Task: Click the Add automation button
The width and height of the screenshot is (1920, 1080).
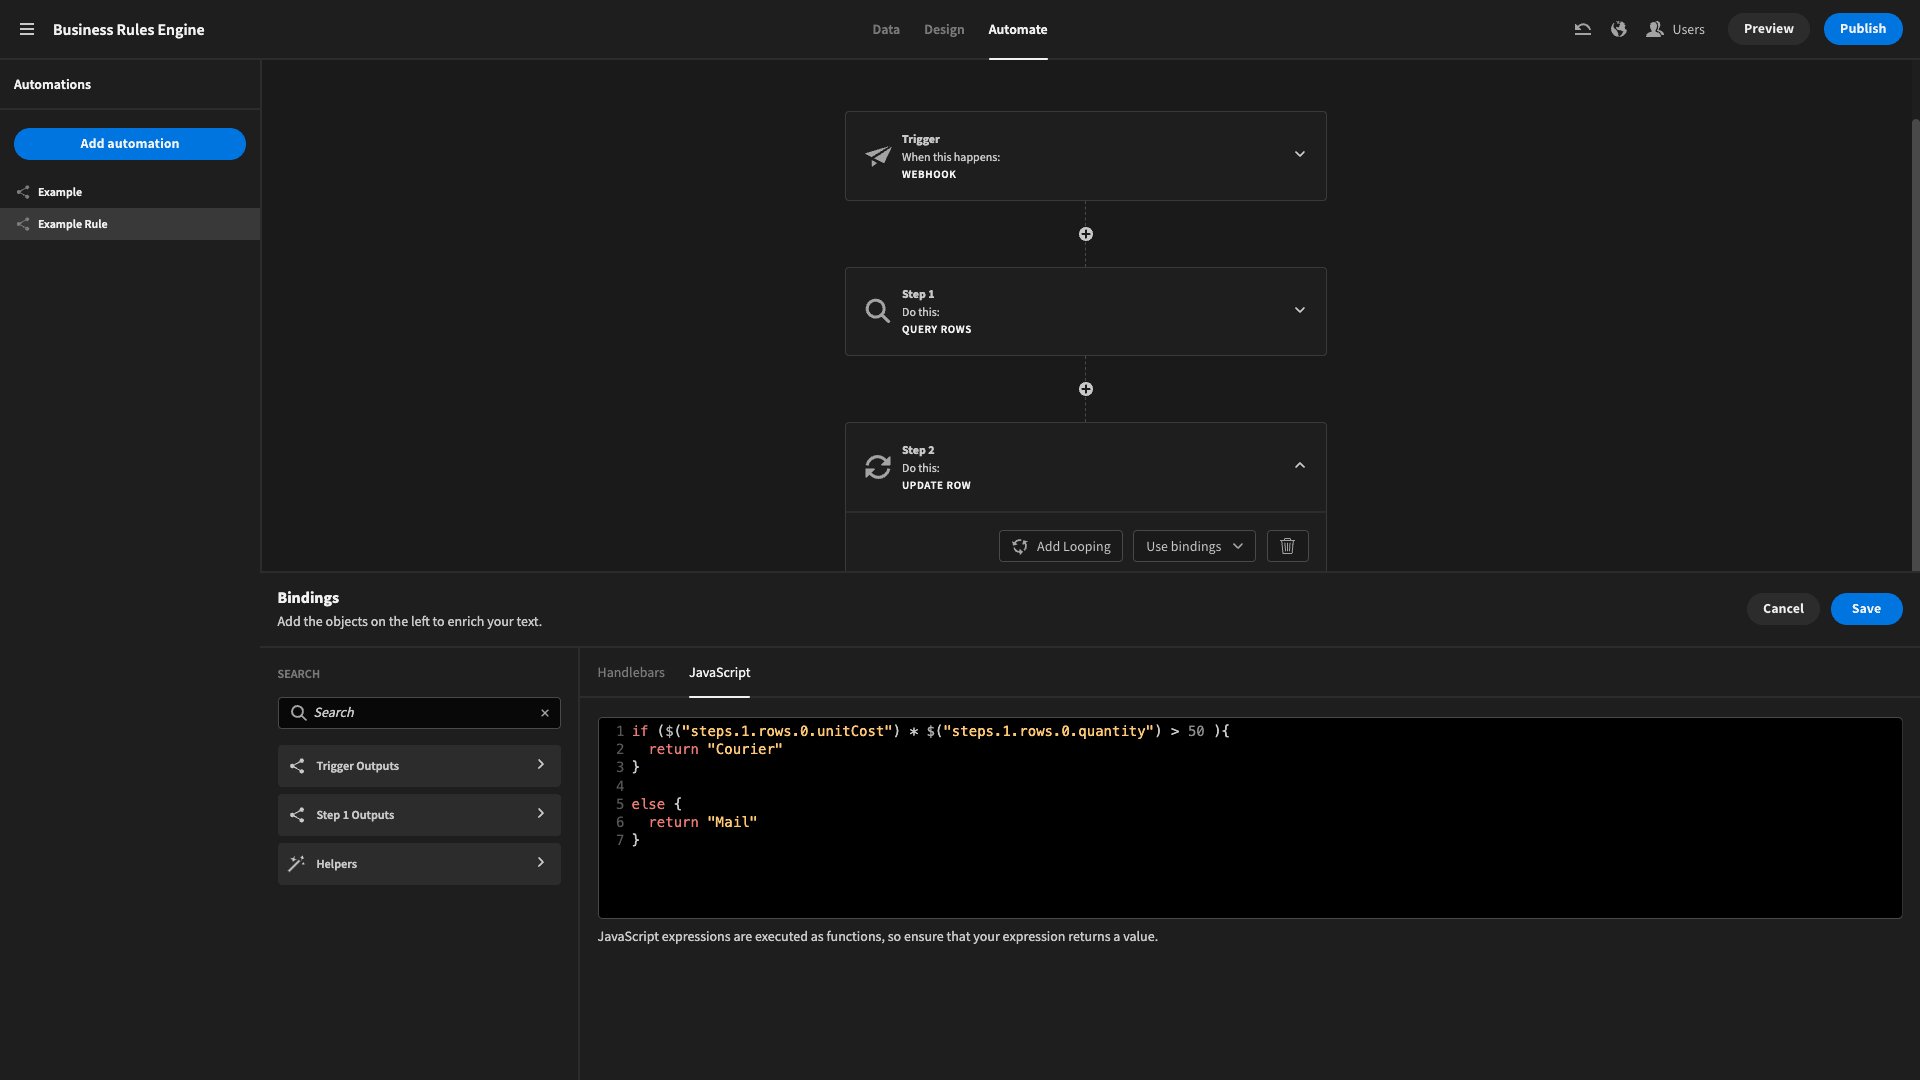Action: (x=130, y=143)
